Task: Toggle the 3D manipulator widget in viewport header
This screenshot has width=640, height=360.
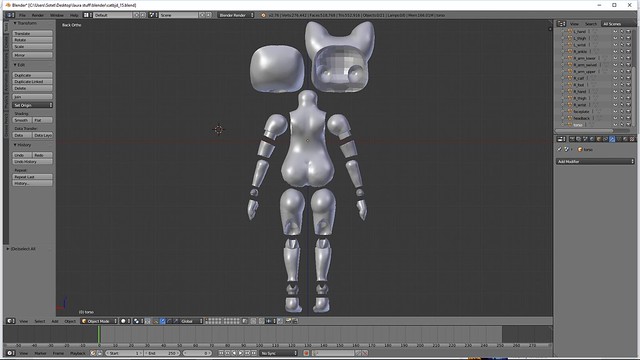Action: [155, 321]
